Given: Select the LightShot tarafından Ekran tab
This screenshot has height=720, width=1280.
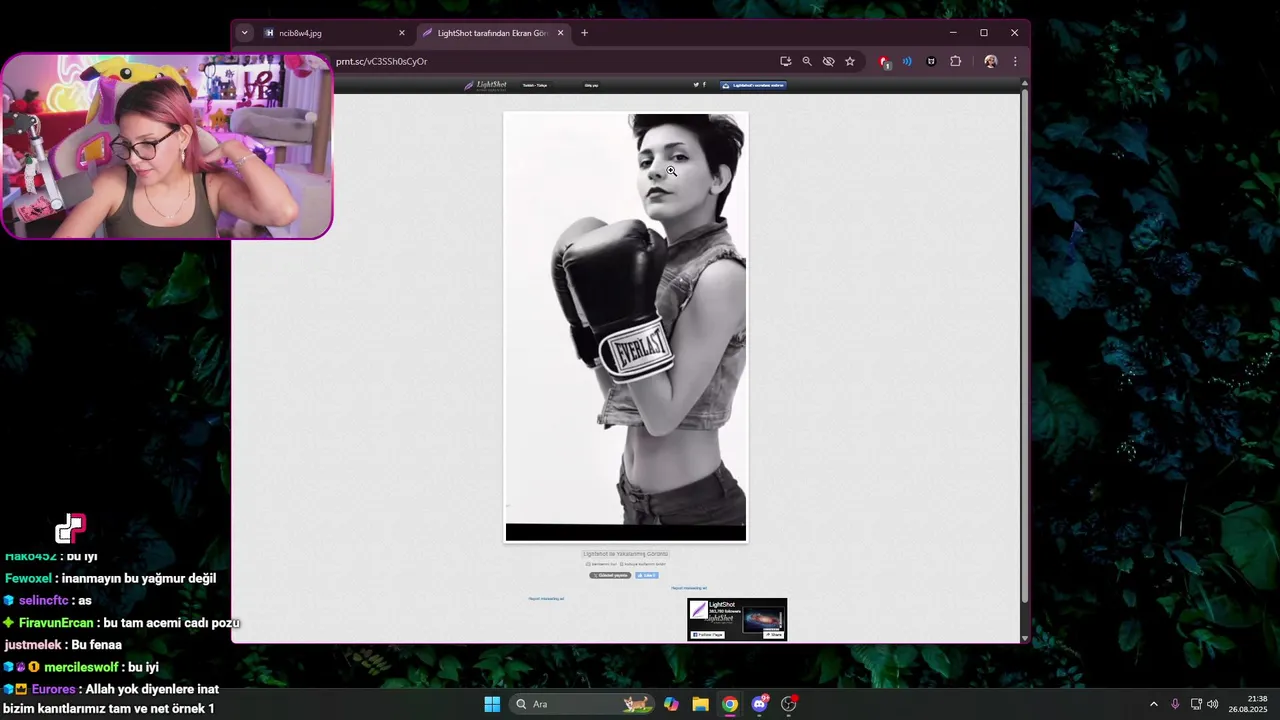Looking at the screenshot, I should pos(492,33).
